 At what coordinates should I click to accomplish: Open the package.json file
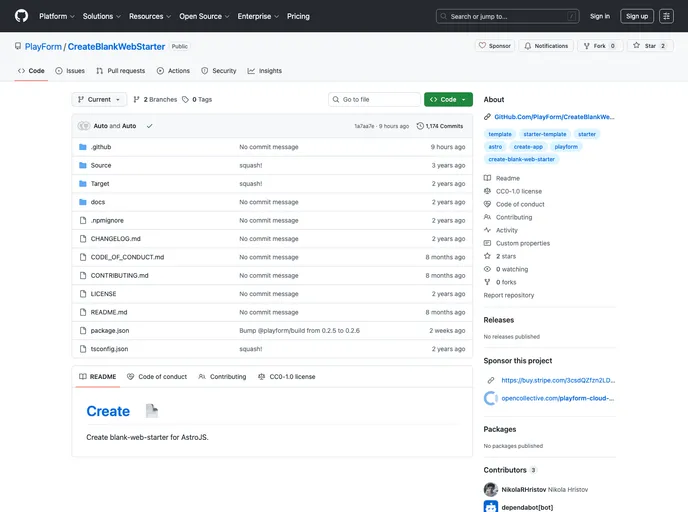click(110, 330)
